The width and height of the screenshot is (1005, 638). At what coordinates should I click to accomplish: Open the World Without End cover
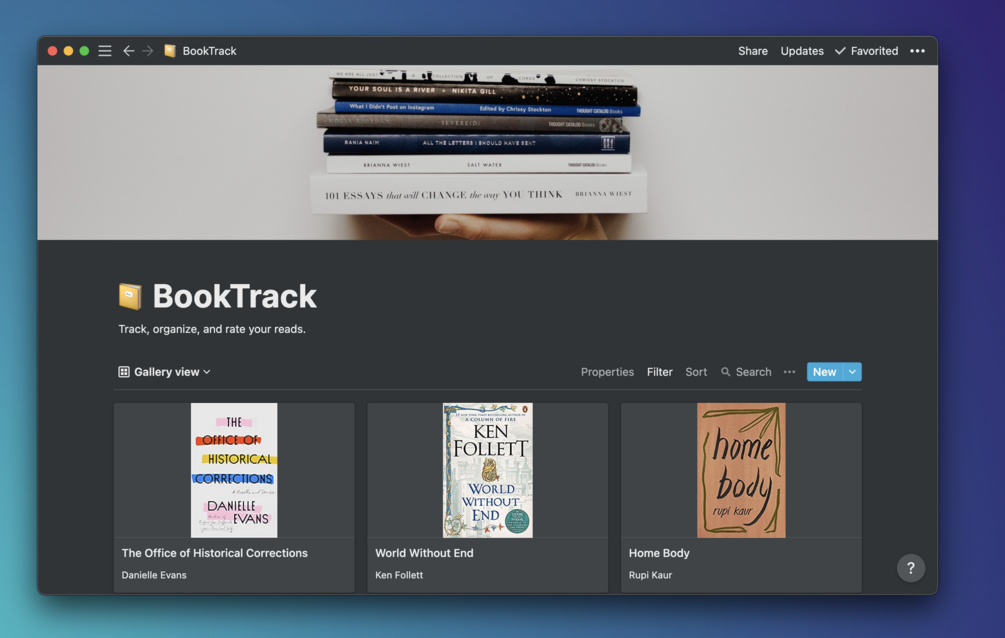tap(488, 470)
